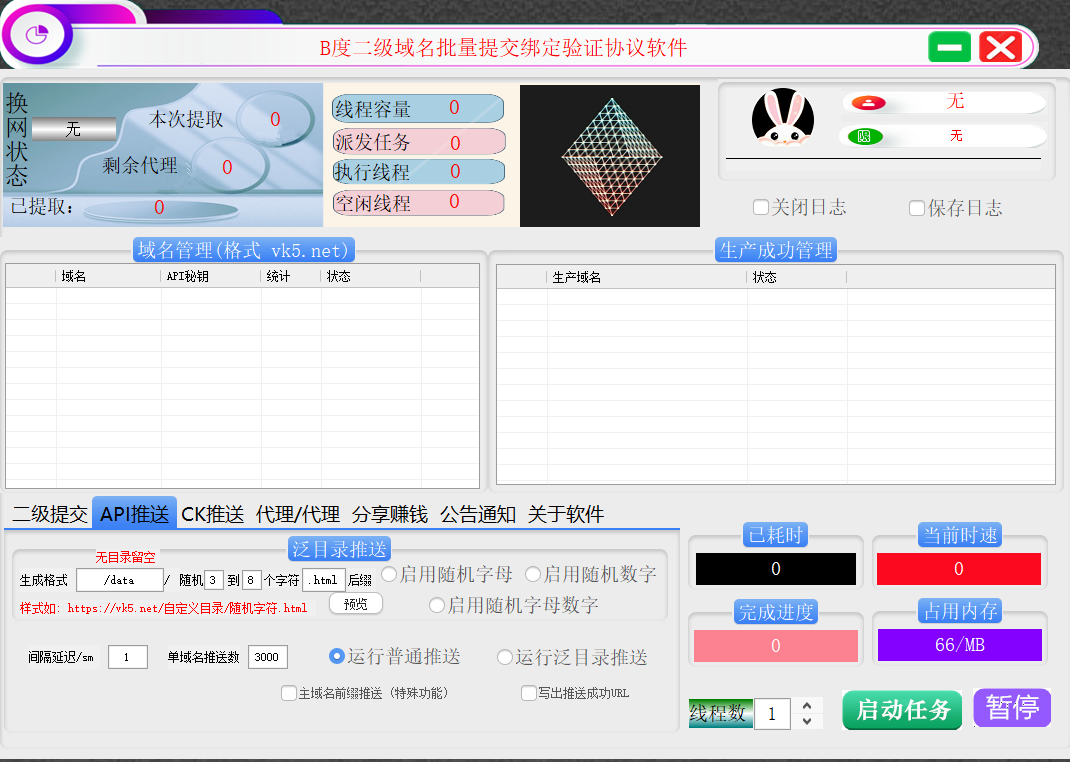Viewport: 1070px width, 762px height.
Task: Close the software with the red X
Action: [1000, 47]
